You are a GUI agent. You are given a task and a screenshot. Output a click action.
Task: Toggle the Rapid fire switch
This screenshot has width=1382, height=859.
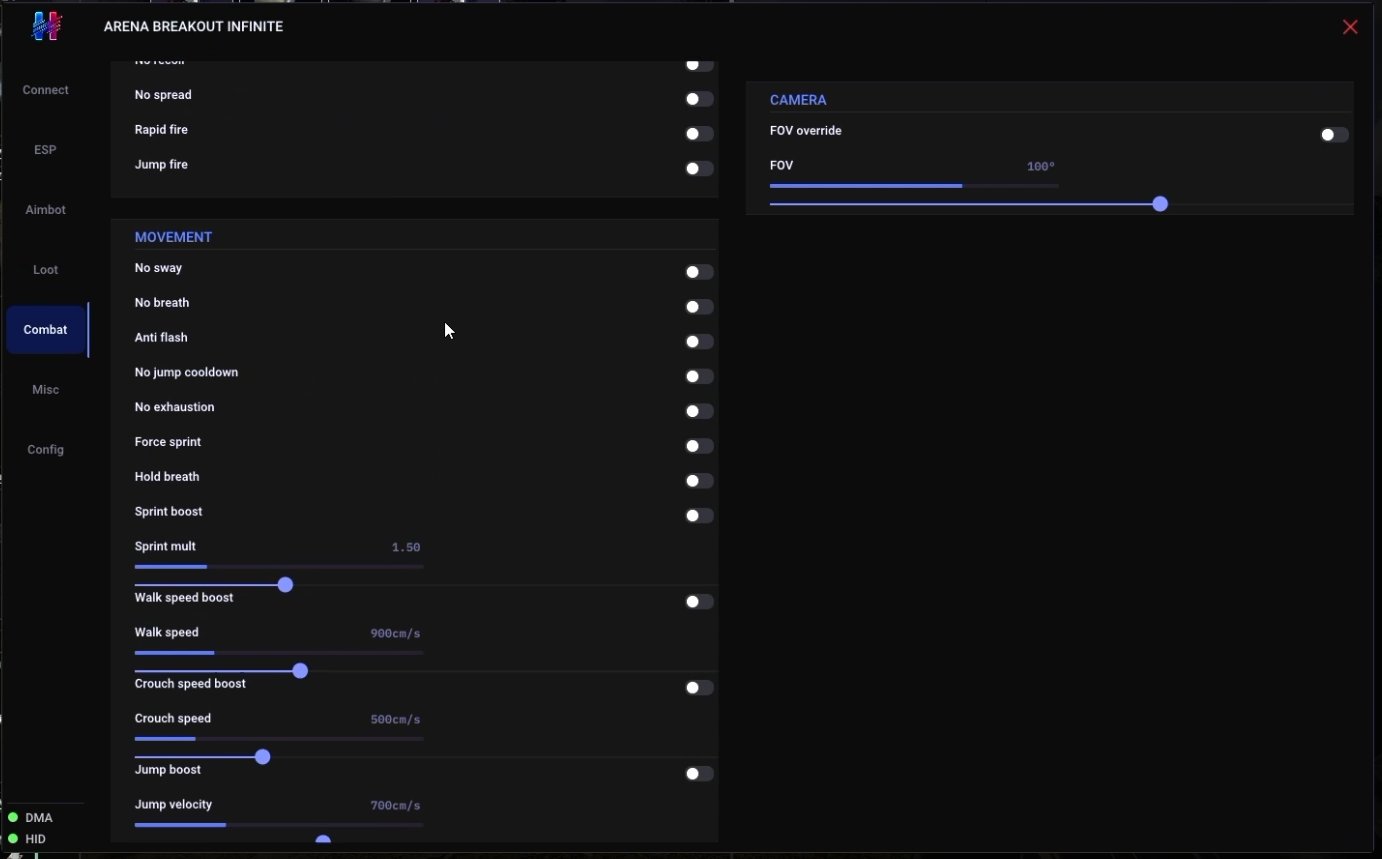pyautogui.click(x=699, y=134)
